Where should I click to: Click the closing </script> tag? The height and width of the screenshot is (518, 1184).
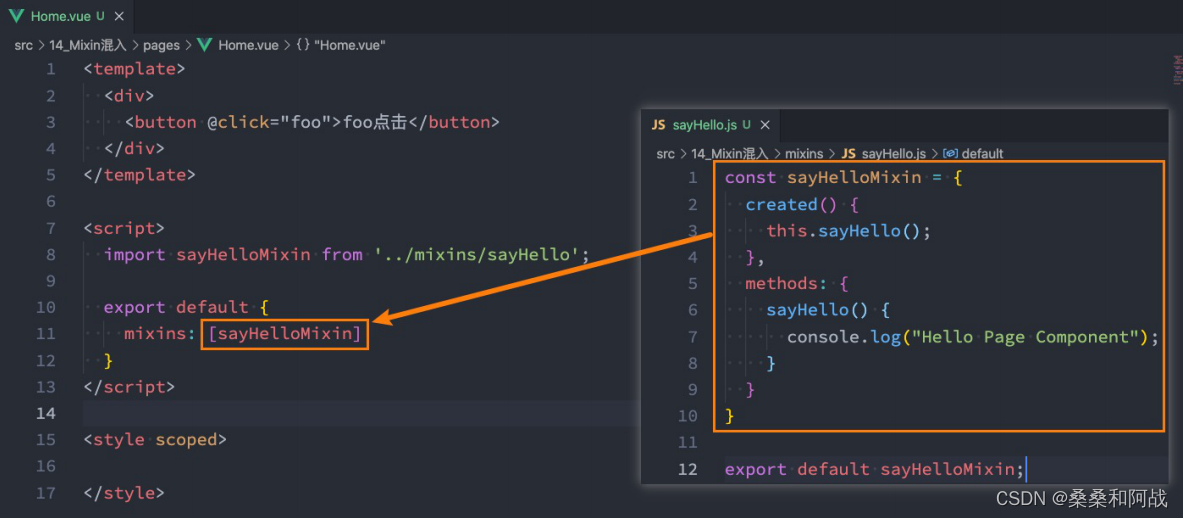129,387
